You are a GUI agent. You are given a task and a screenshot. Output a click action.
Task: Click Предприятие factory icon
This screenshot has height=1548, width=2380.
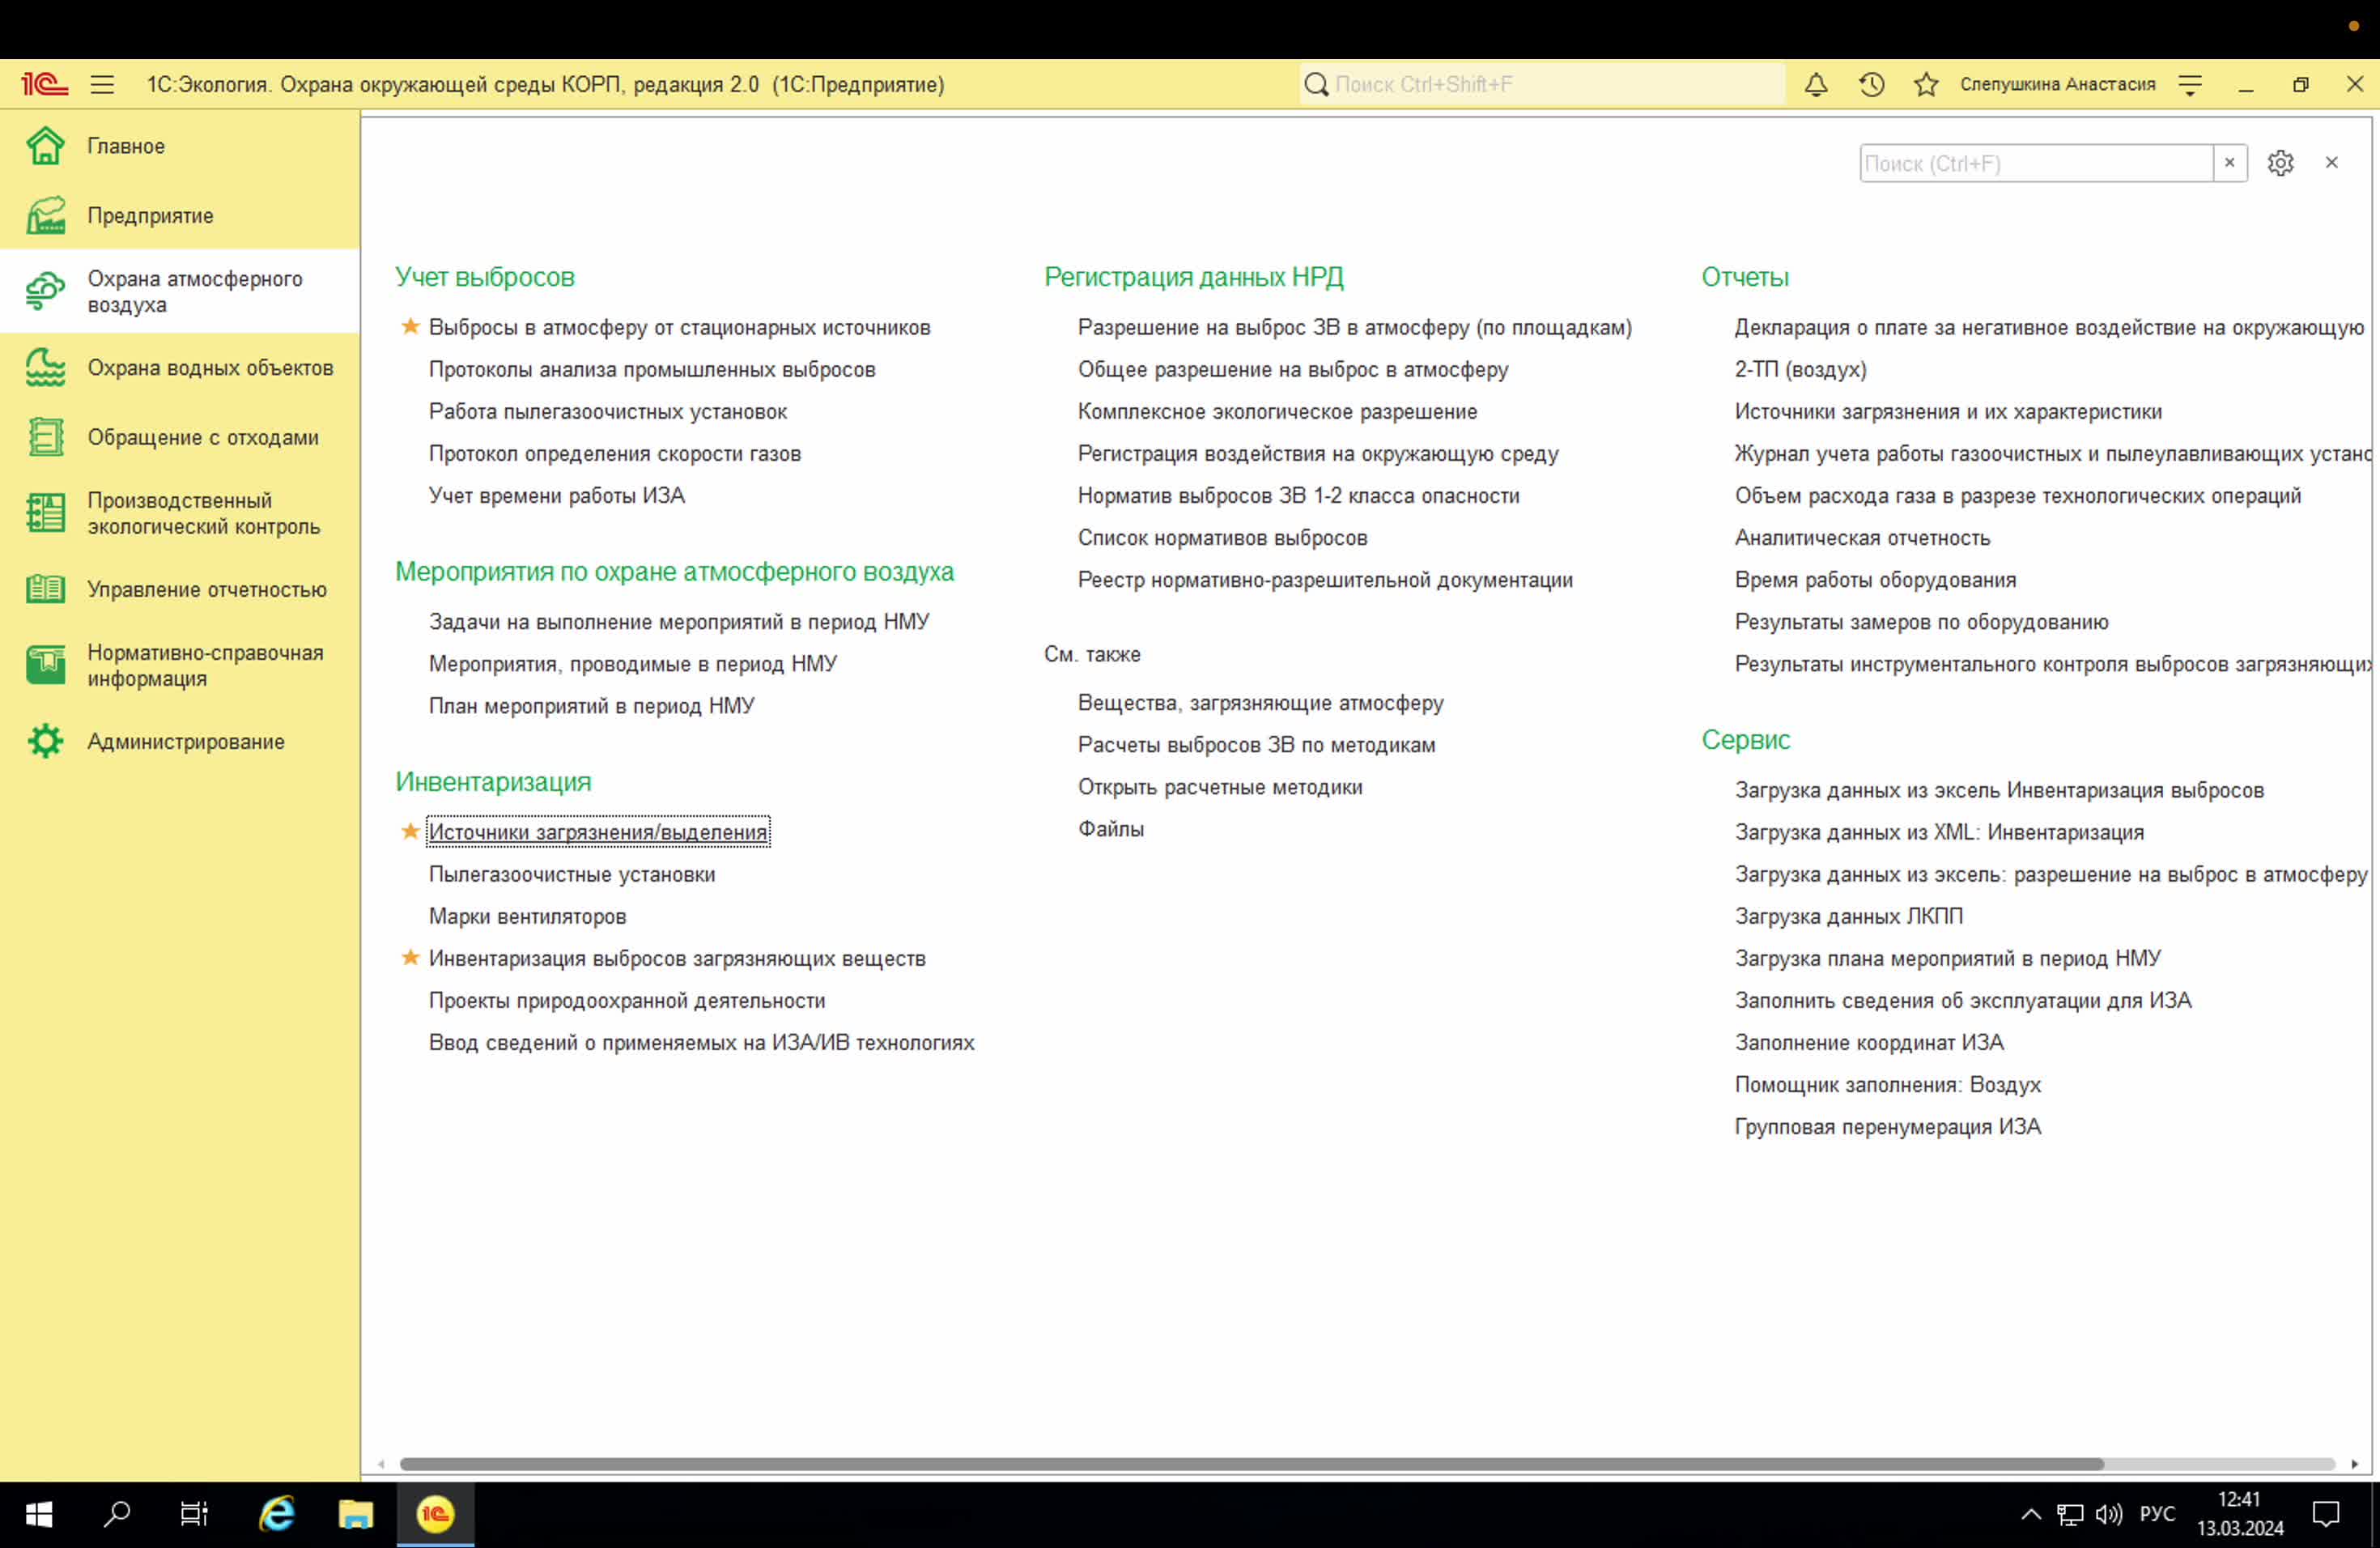click(46, 216)
